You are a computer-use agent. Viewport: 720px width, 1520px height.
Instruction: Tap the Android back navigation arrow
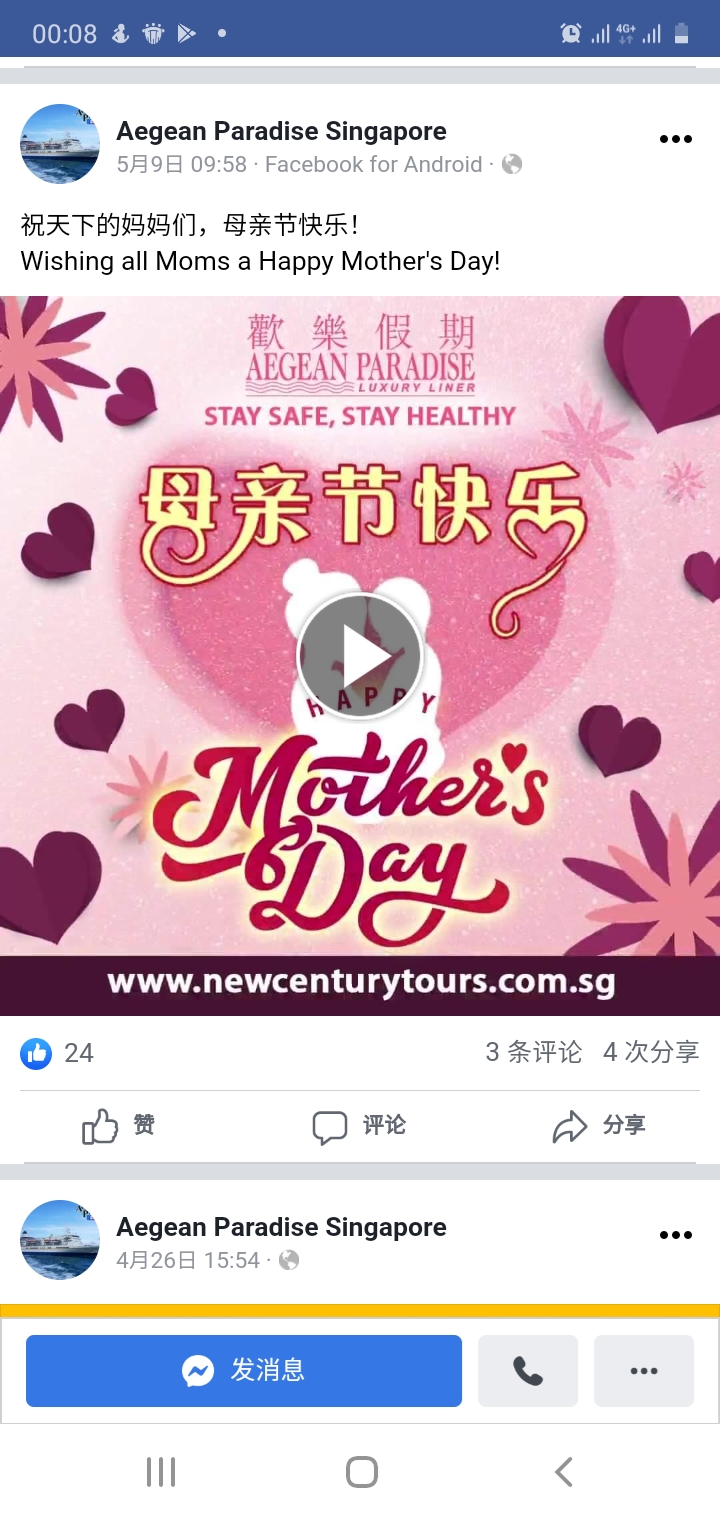coord(564,1472)
